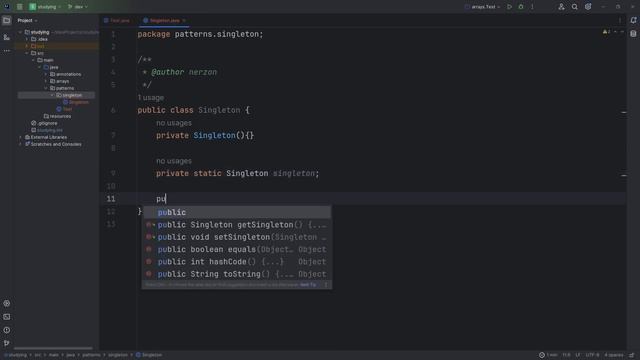Open arrays.Test run configuration dropdown
The width and height of the screenshot is (640, 360).
(x=483, y=7)
